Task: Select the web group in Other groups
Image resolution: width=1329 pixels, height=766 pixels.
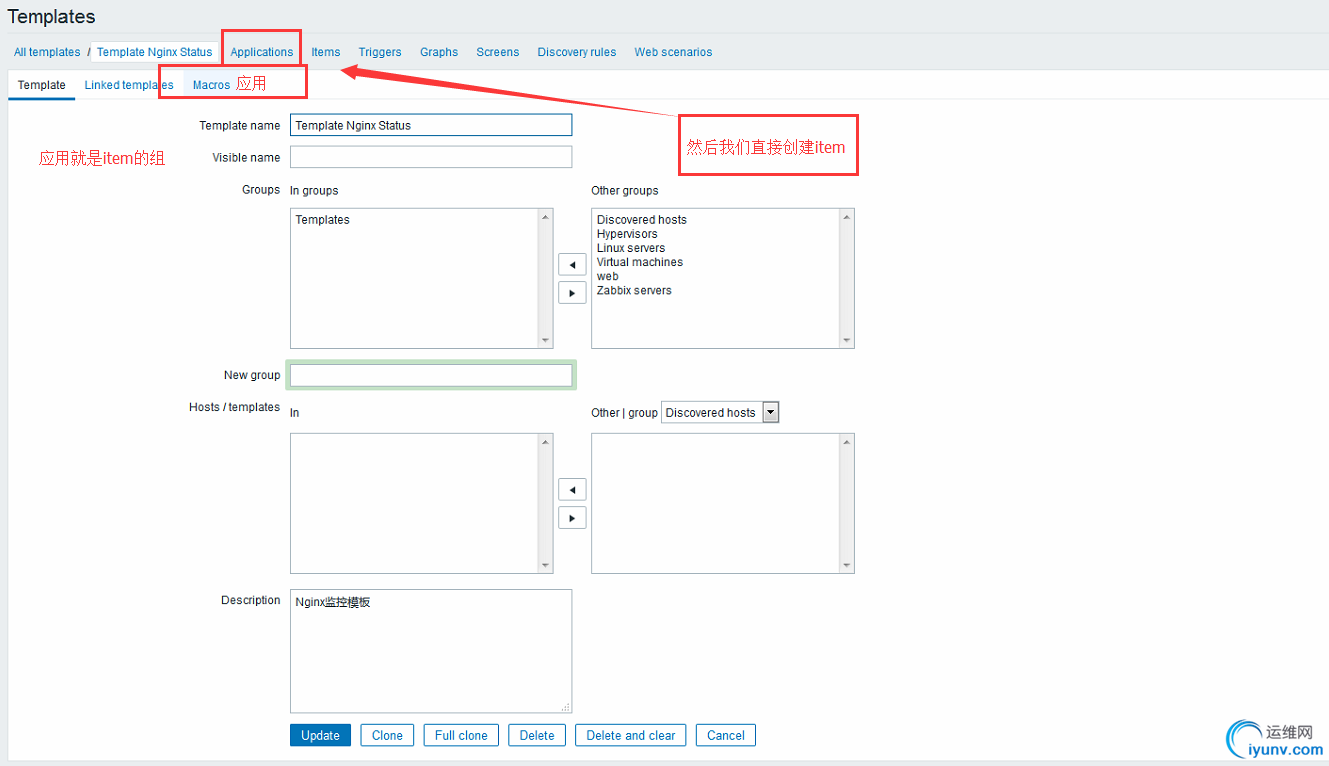Action: (x=608, y=276)
